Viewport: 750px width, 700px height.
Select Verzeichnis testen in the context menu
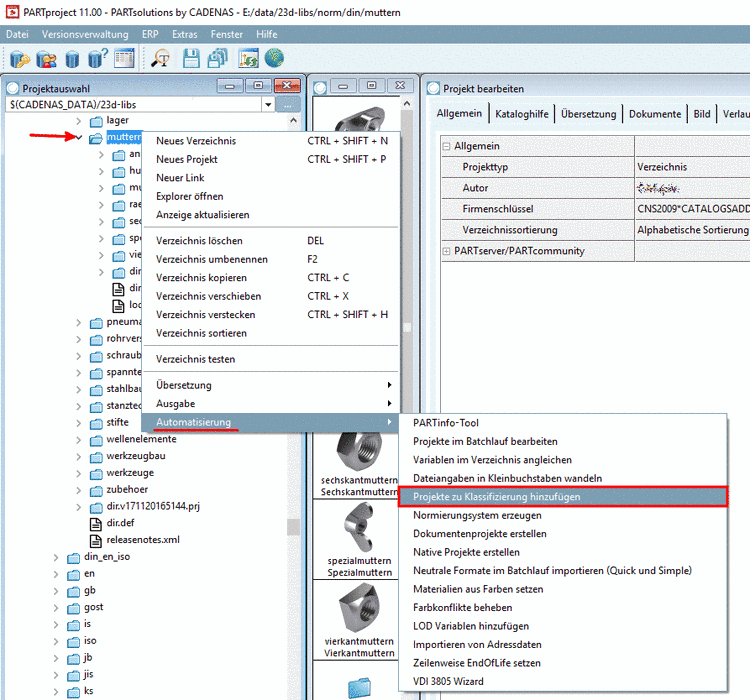(270, 359)
